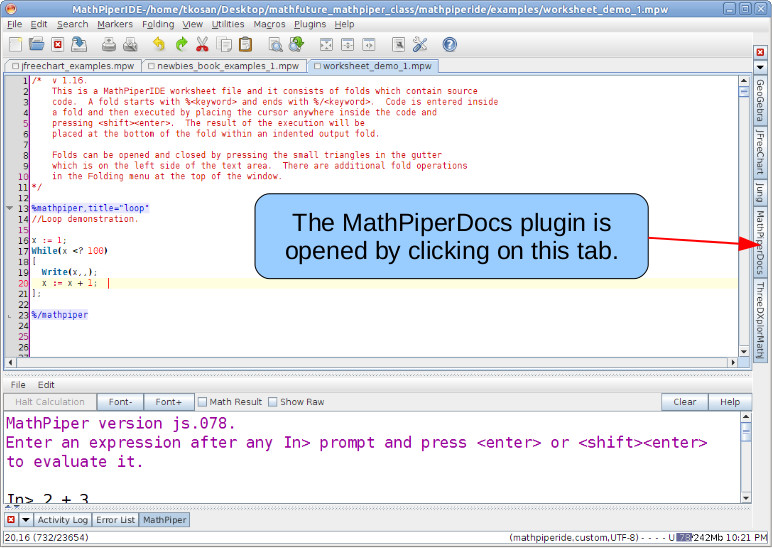Open the GeoGebra side tab
The image size is (772, 548).
[760, 100]
